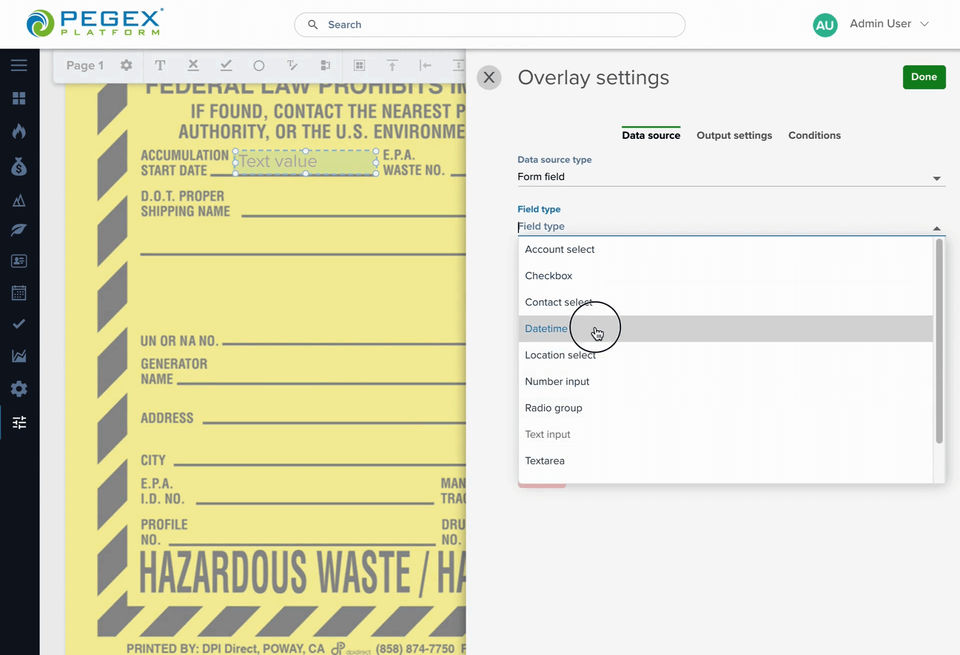This screenshot has width=960, height=655.
Task: Open the contact card icon in the sidebar
Action: click(19, 261)
